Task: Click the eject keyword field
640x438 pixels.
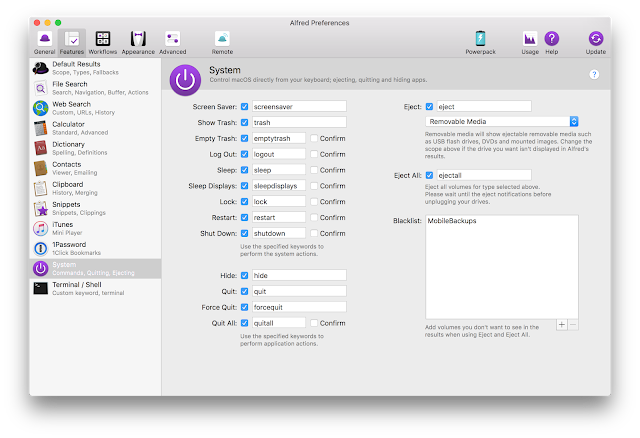Action: (484, 107)
